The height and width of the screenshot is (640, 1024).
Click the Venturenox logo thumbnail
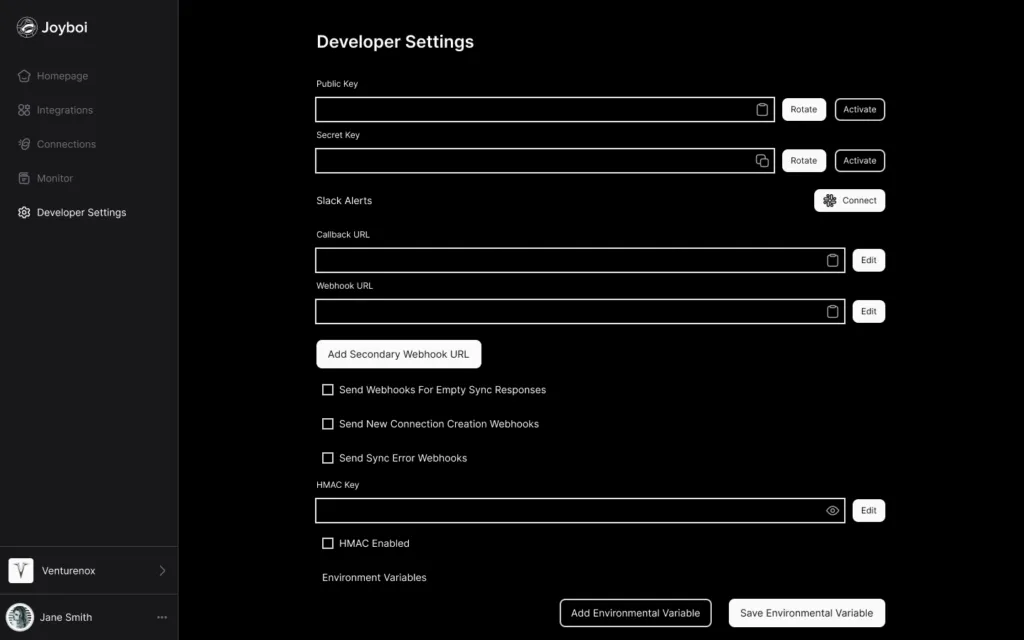tap(21, 570)
